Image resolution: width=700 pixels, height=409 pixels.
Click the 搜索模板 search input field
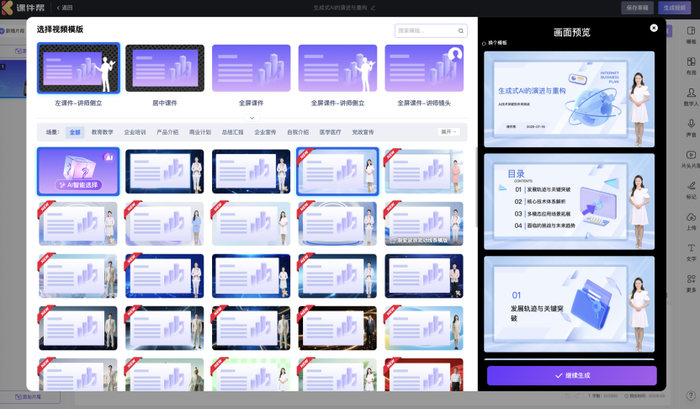pos(423,31)
